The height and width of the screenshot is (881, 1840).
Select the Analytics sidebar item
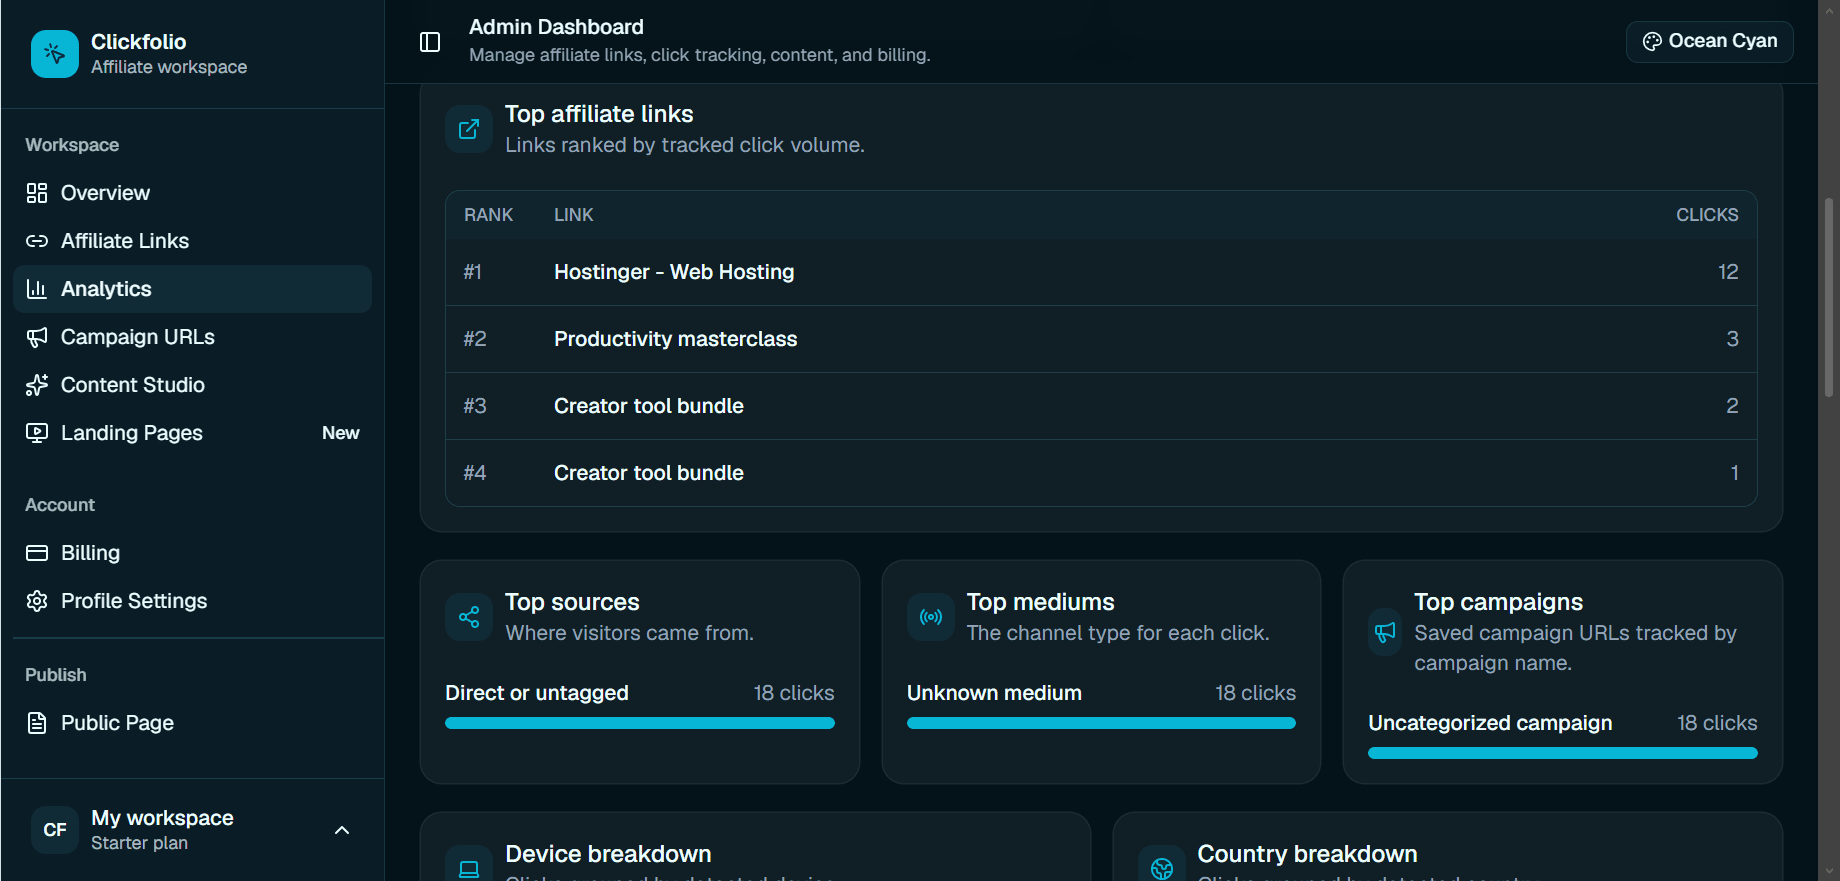point(192,289)
